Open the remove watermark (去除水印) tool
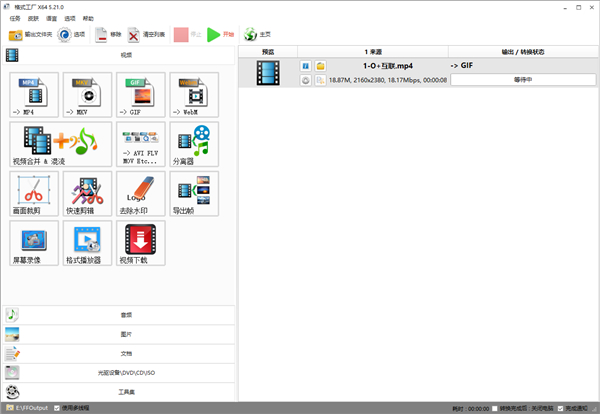 click(140, 193)
